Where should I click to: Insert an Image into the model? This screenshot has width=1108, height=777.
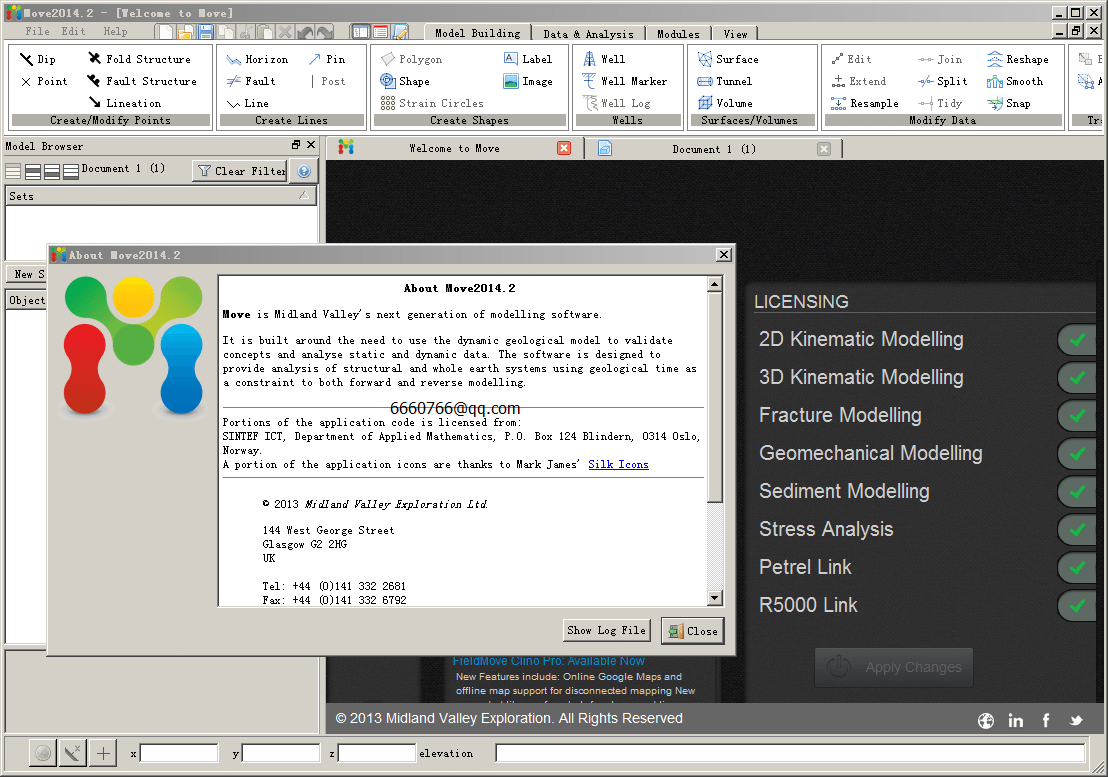point(528,81)
